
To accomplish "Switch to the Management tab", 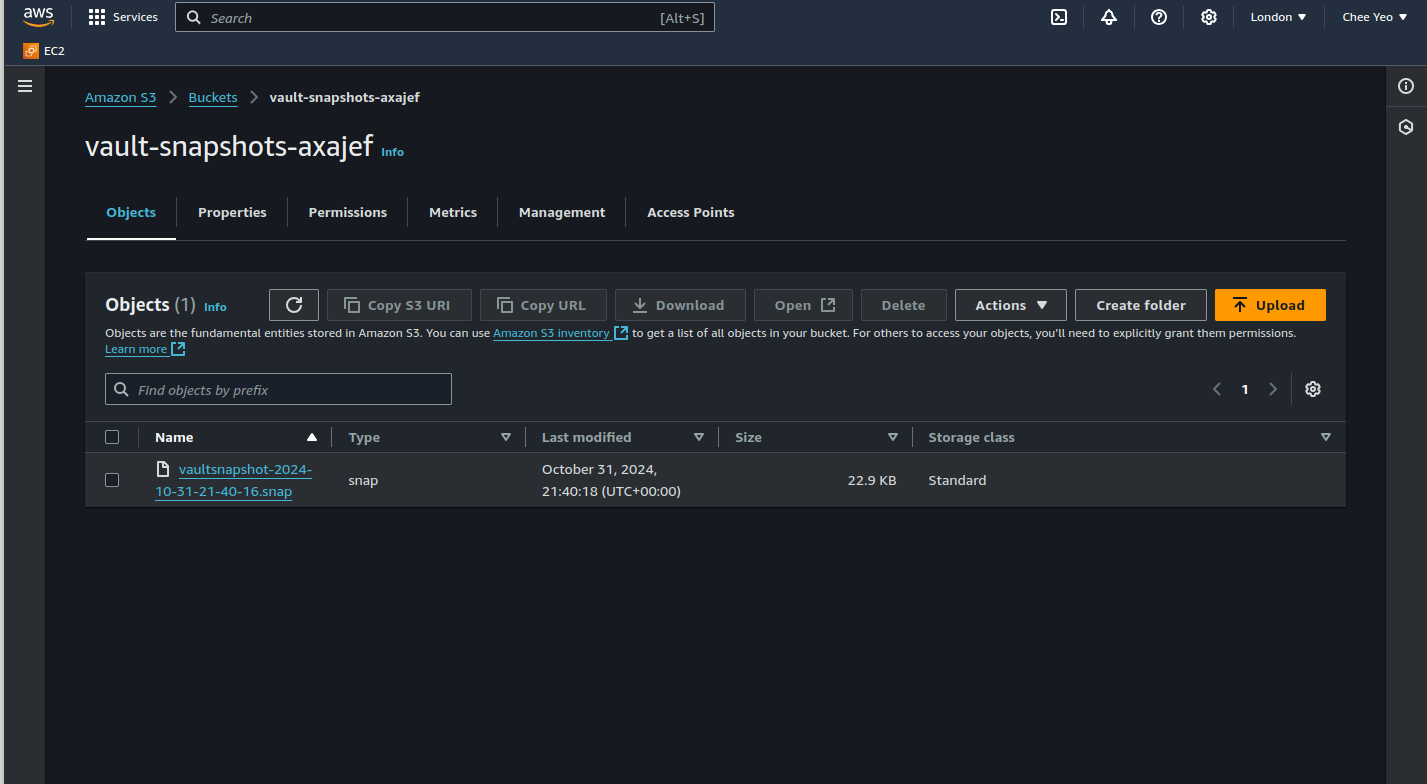I will (x=562, y=212).
